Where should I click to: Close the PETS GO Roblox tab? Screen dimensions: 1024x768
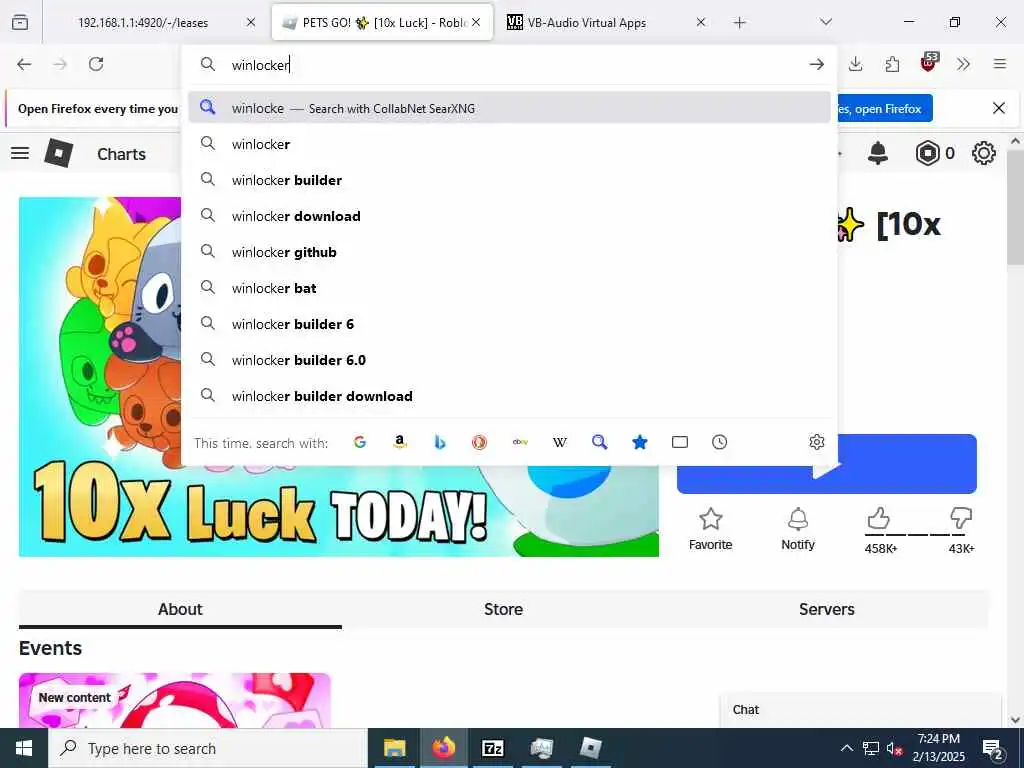pyautogui.click(x=476, y=22)
